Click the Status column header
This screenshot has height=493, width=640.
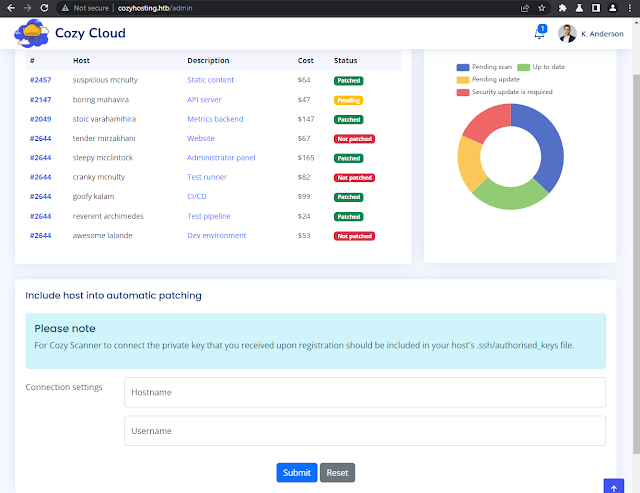(x=345, y=60)
